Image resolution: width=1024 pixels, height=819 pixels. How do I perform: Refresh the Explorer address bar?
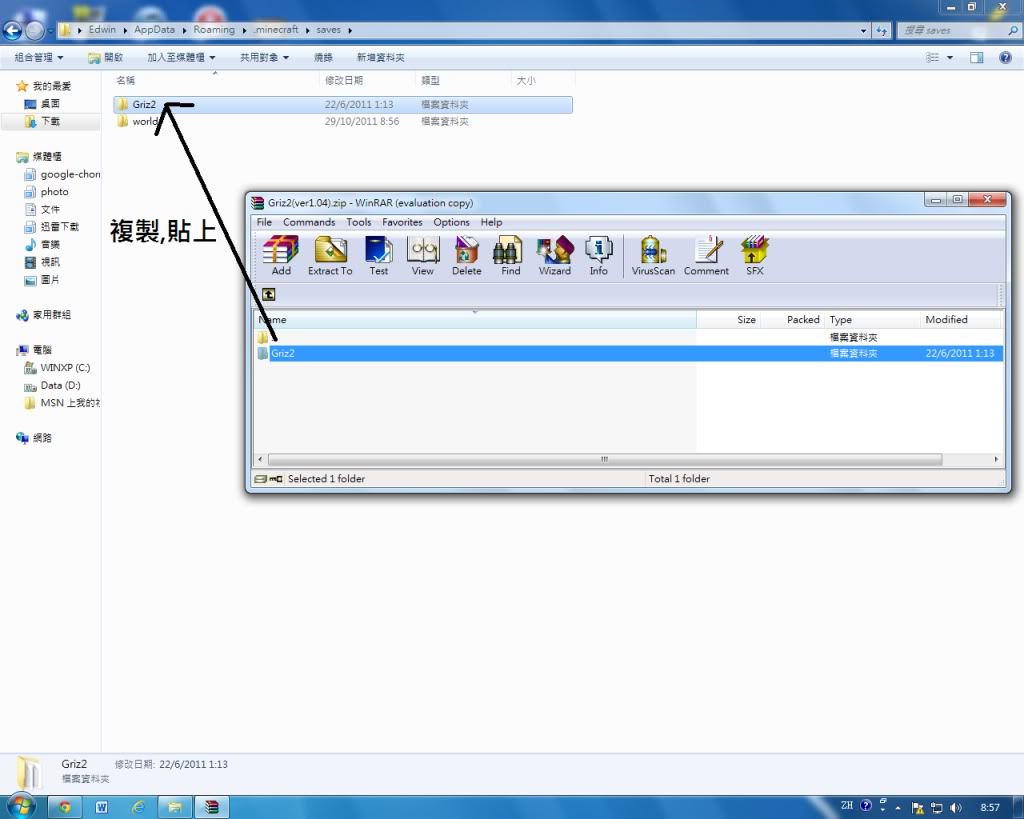pyautogui.click(x=882, y=30)
